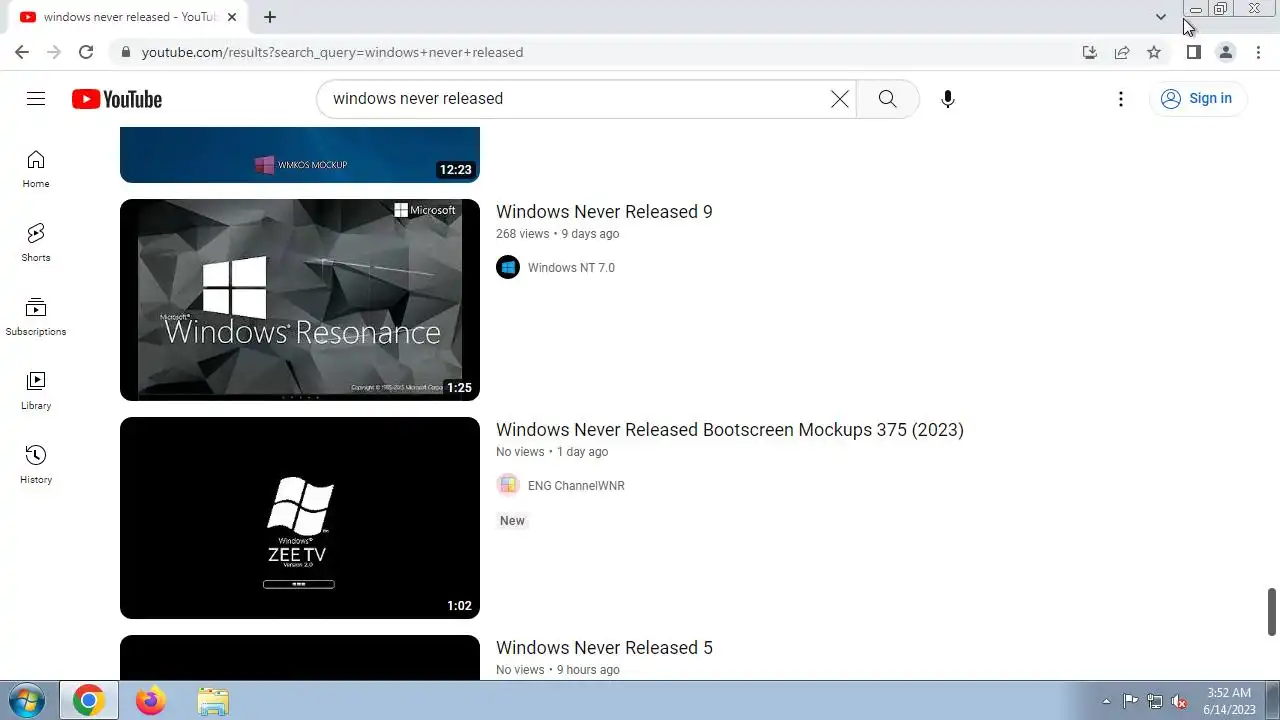Open the Windows NT 7.0 channel avatar
Image resolution: width=1280 pixels, height=720 pixels.
[508, 267]
